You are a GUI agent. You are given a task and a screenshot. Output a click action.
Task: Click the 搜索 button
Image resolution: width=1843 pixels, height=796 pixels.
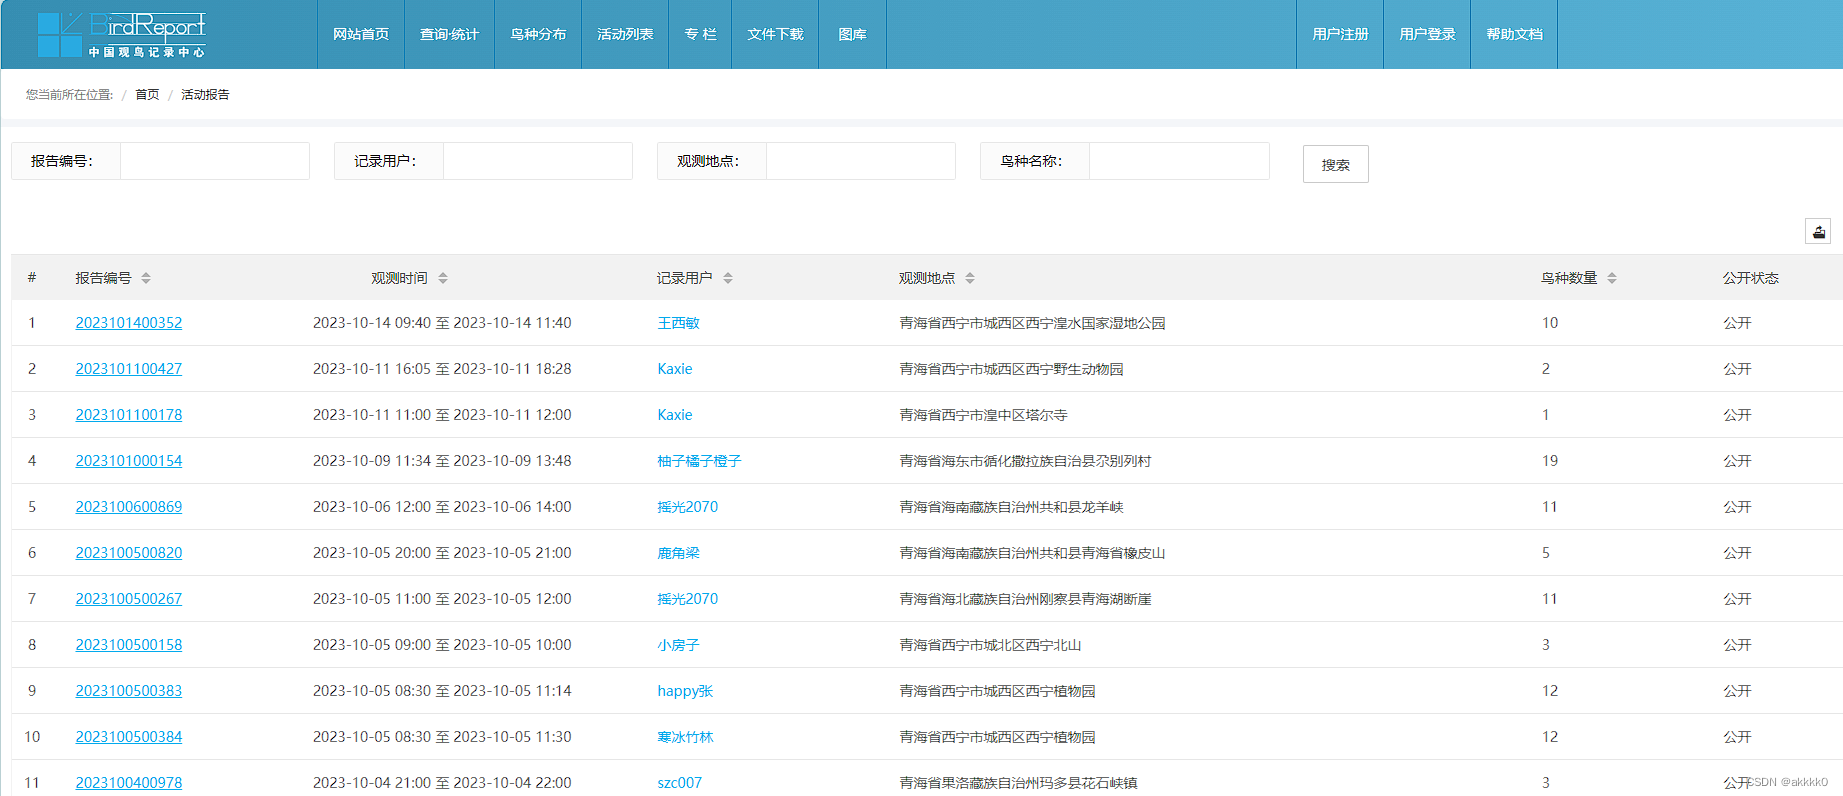pos(1335,164)
